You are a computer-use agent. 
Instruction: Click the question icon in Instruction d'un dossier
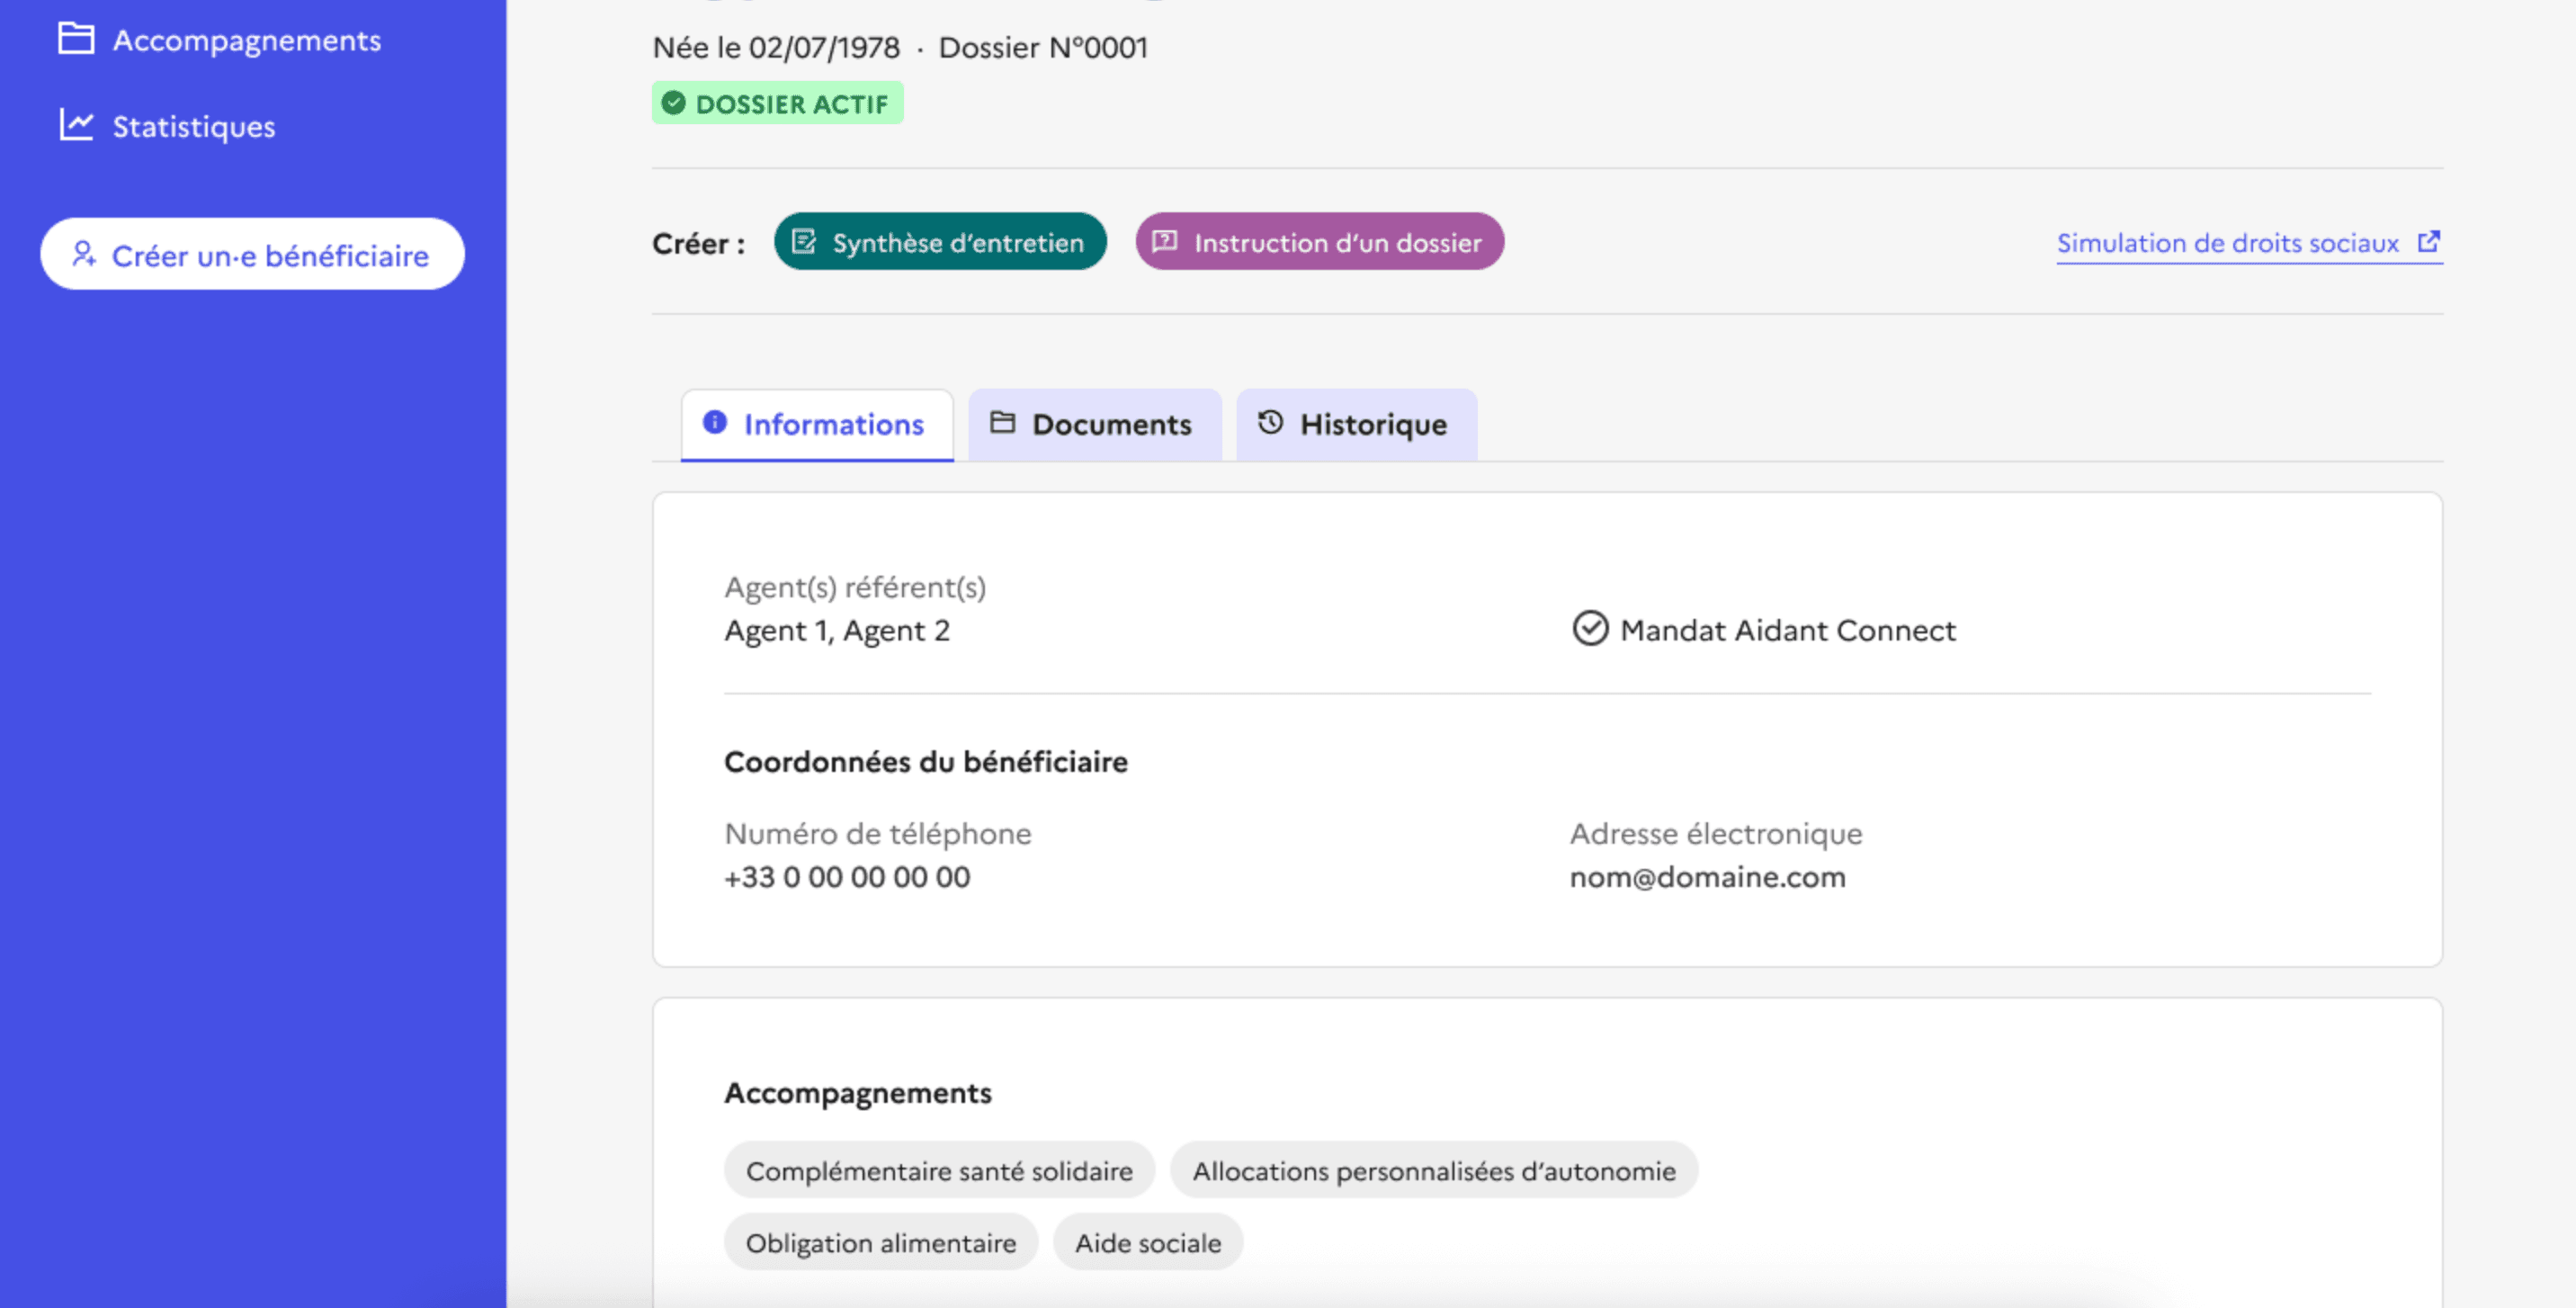pyautogui.click(x=1164, y=242)
